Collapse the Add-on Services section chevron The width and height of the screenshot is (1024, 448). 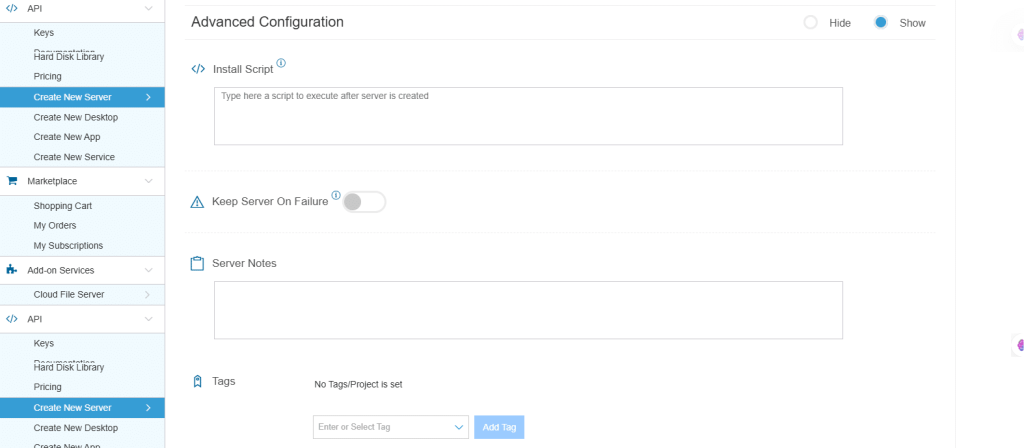[148, 270]
